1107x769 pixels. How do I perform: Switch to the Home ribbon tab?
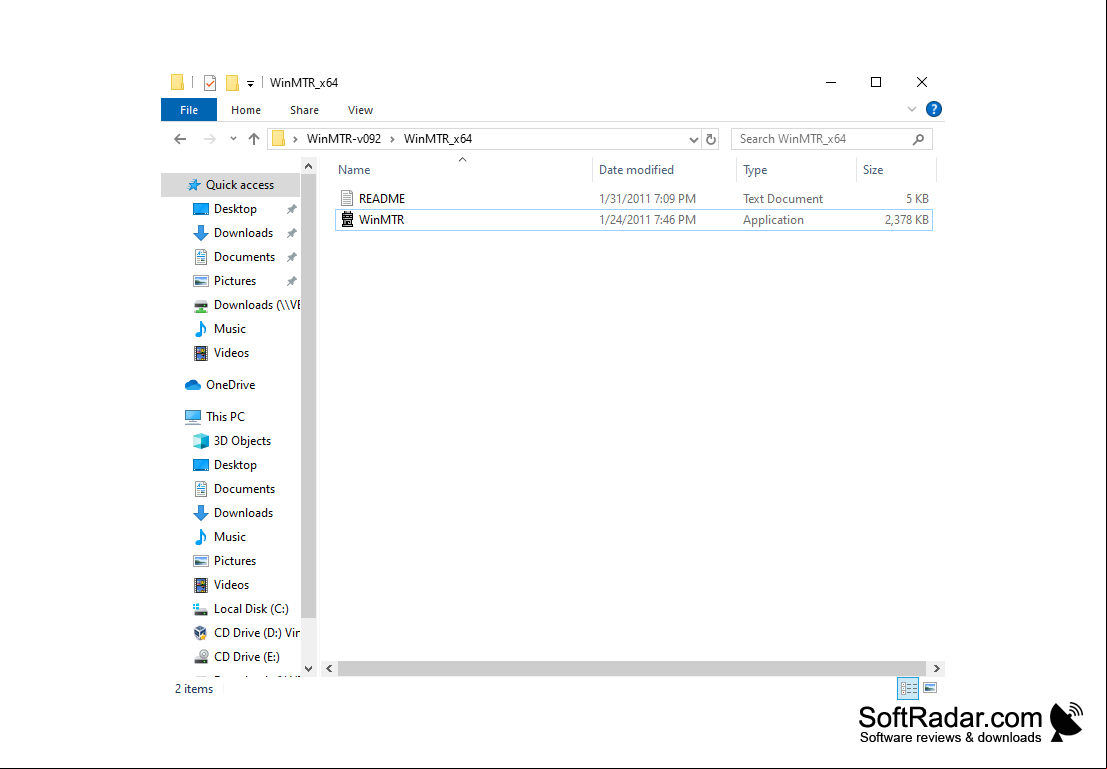click(x=246, y=110)
